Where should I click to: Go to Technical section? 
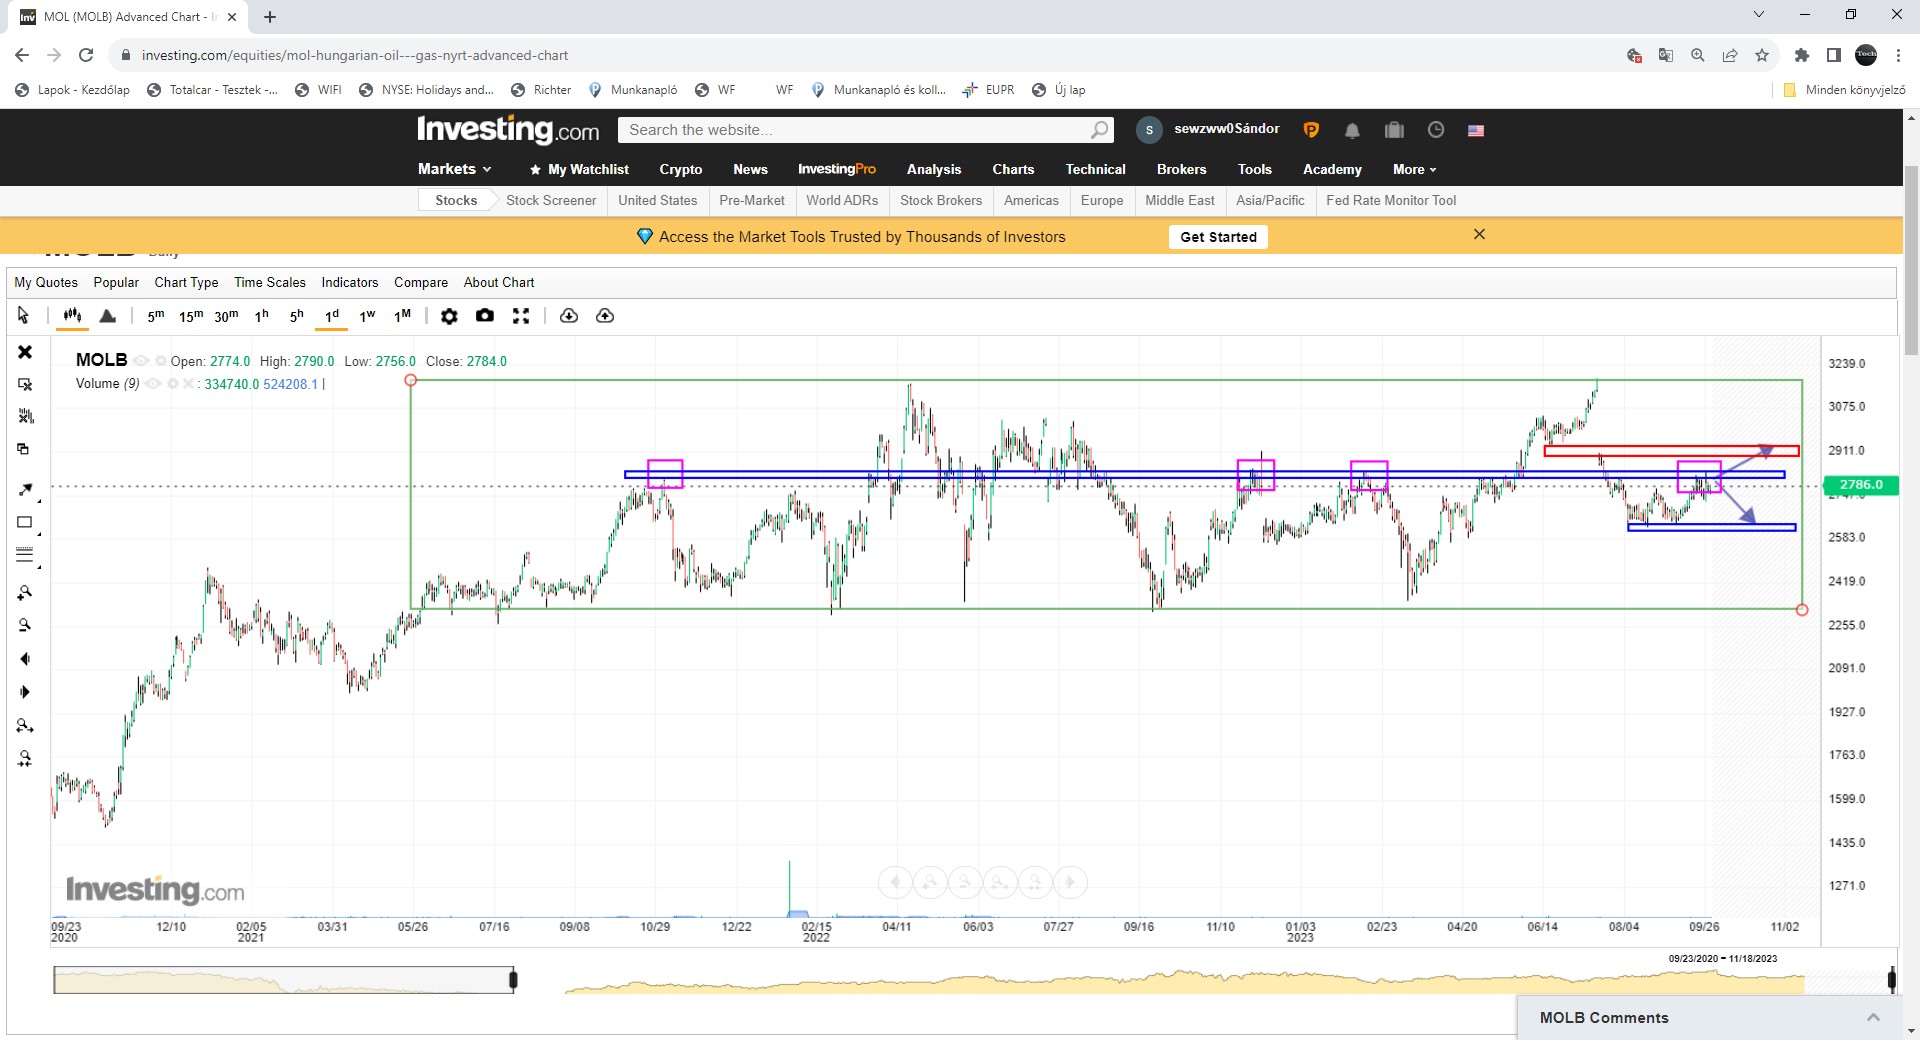[1095, 169]
